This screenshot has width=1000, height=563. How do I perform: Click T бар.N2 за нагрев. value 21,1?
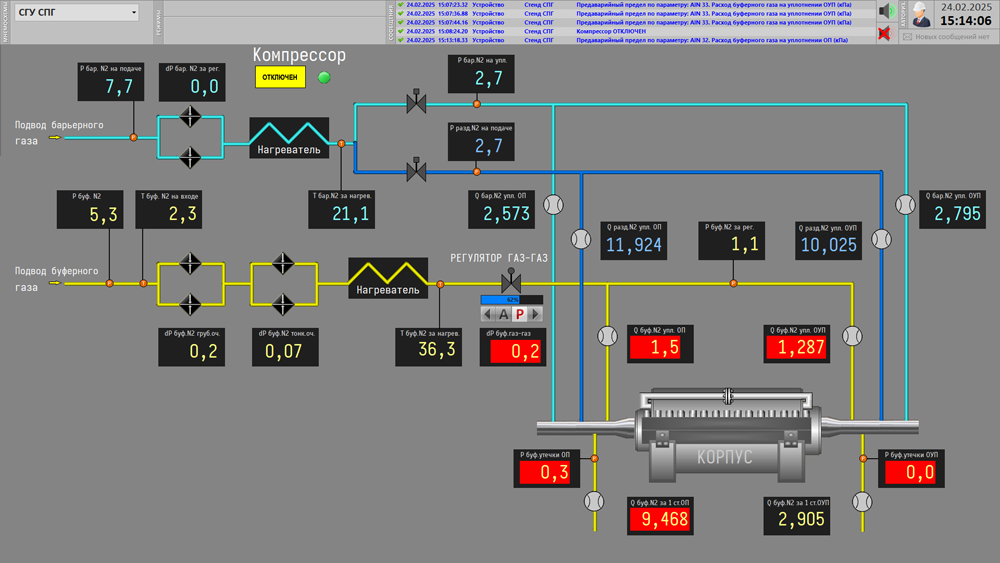(x=350, y=214)
